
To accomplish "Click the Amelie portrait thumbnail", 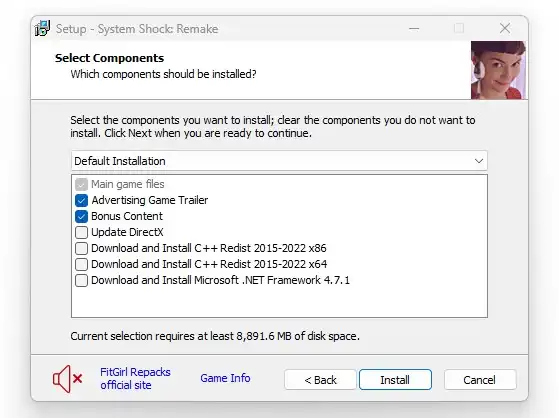I will coord(498,70).
